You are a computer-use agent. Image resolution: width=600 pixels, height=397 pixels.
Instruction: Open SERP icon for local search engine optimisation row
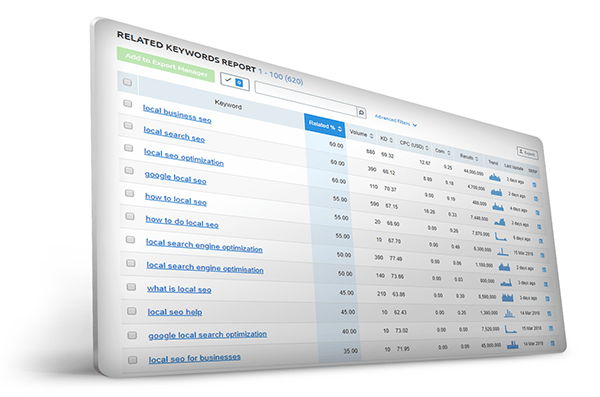point(546,284)
